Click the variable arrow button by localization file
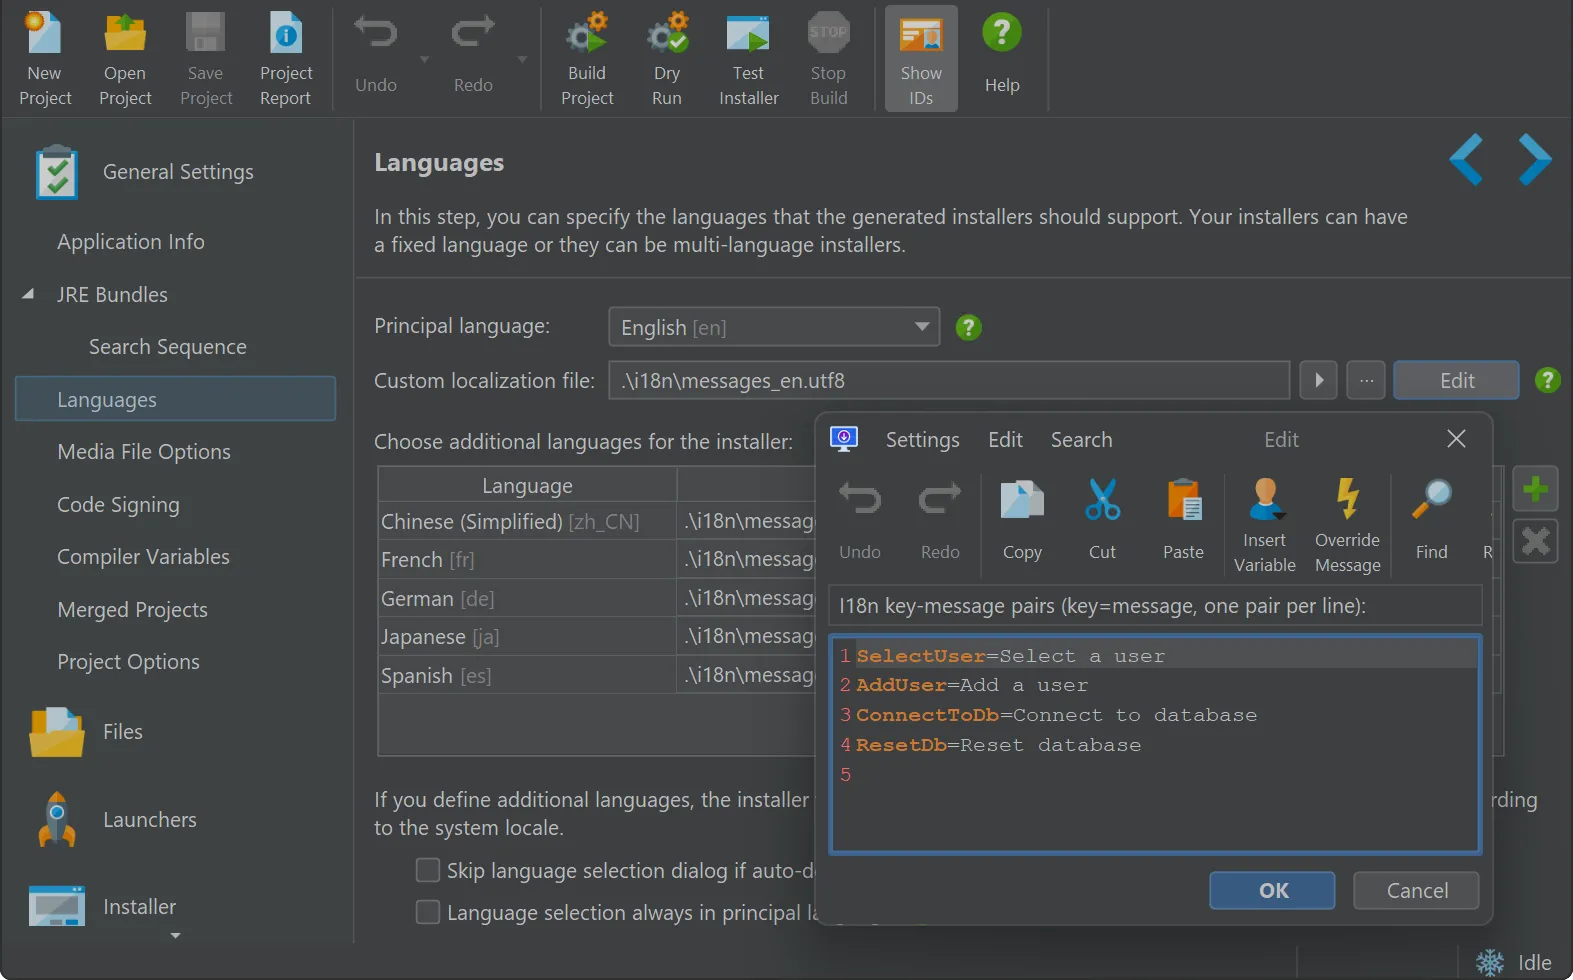 pos(1318,380)
